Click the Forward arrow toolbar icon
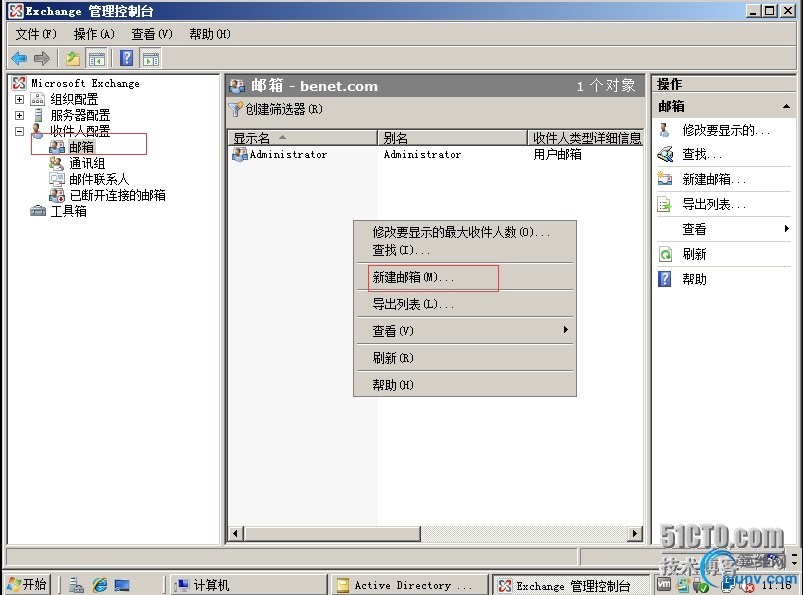This screenshot has height=595, width=803. (x=41, y=58)
